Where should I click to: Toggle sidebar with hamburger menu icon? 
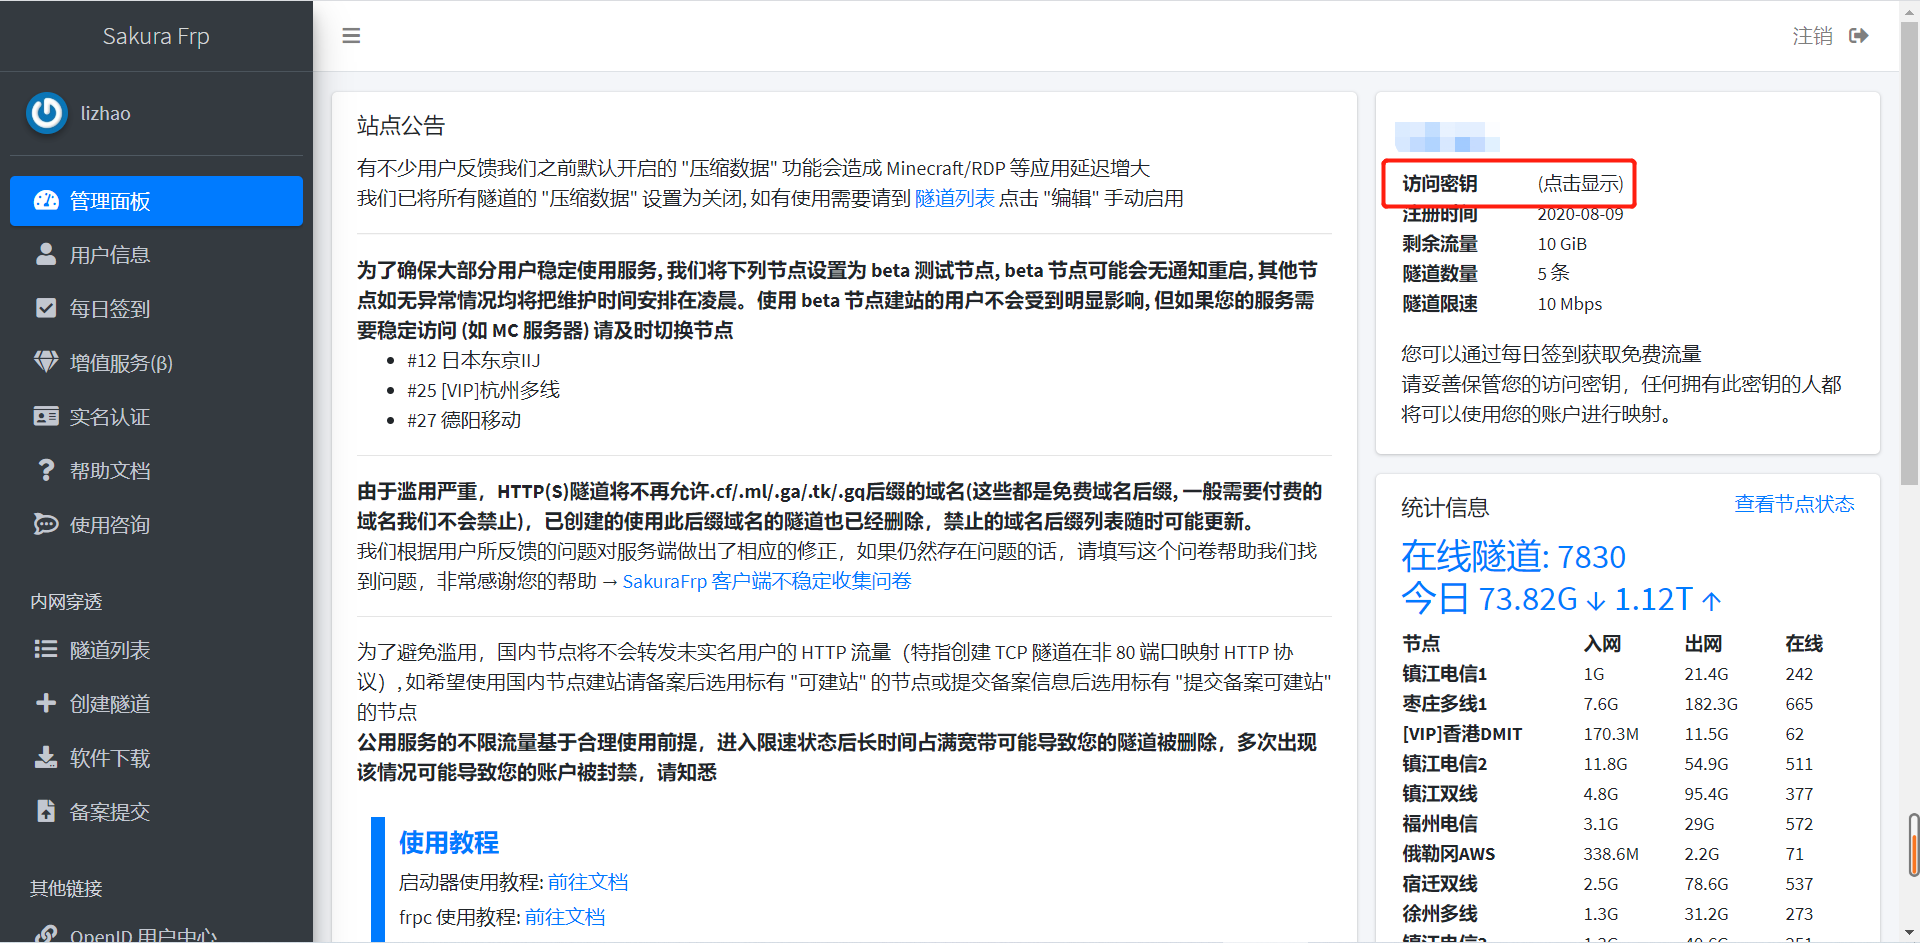pos(351,36)
